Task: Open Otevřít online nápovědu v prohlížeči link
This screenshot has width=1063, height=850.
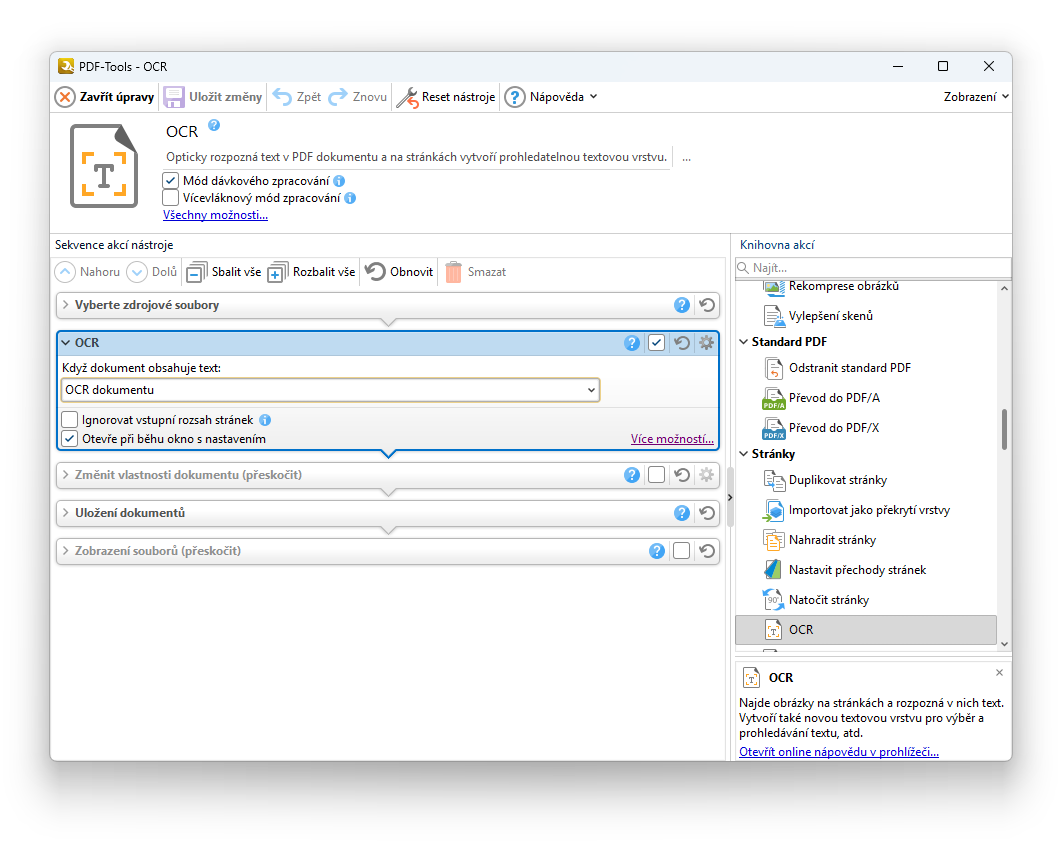Action: (x=839, y=752)
